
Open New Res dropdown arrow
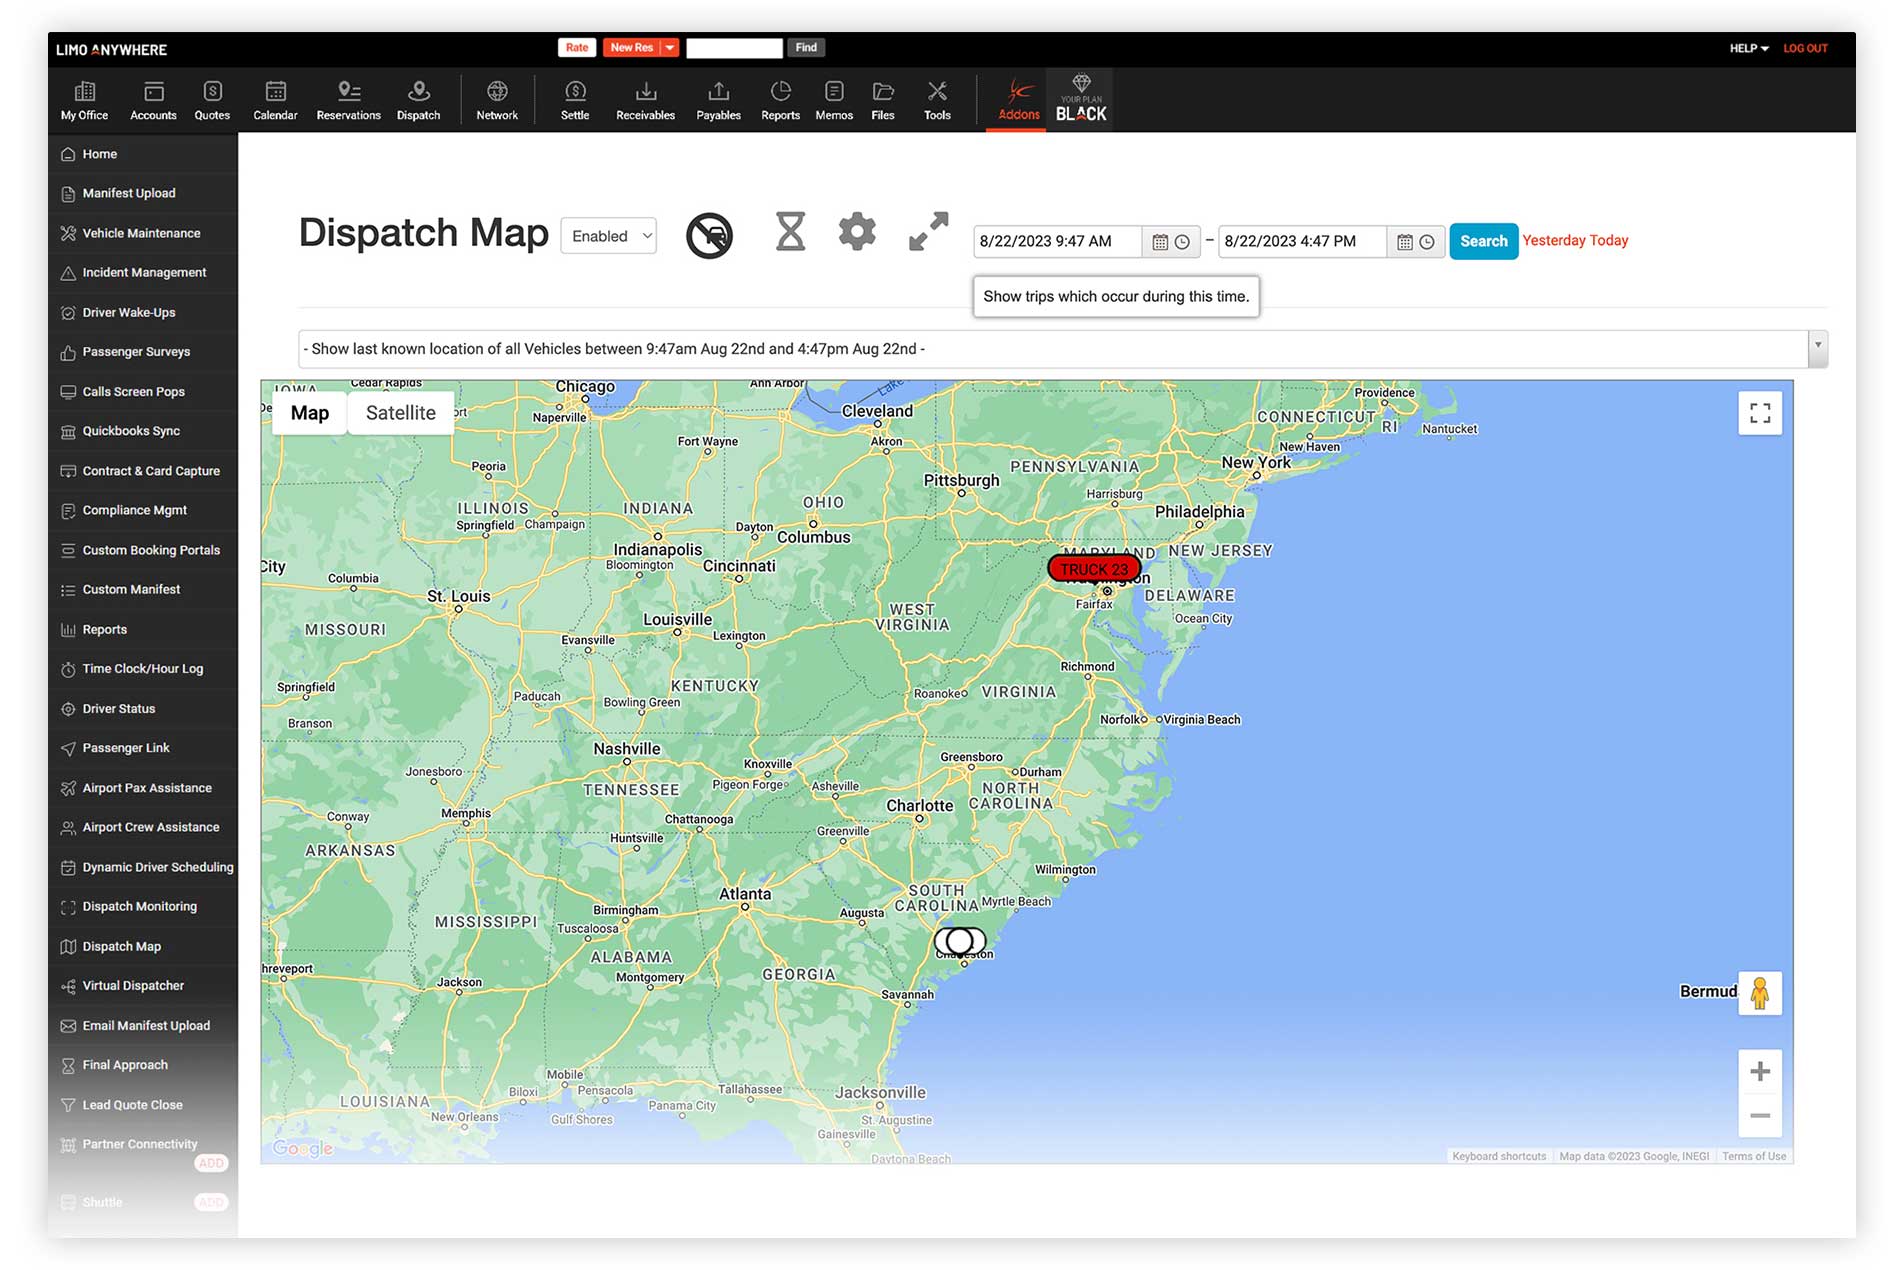tap(670, 48)
